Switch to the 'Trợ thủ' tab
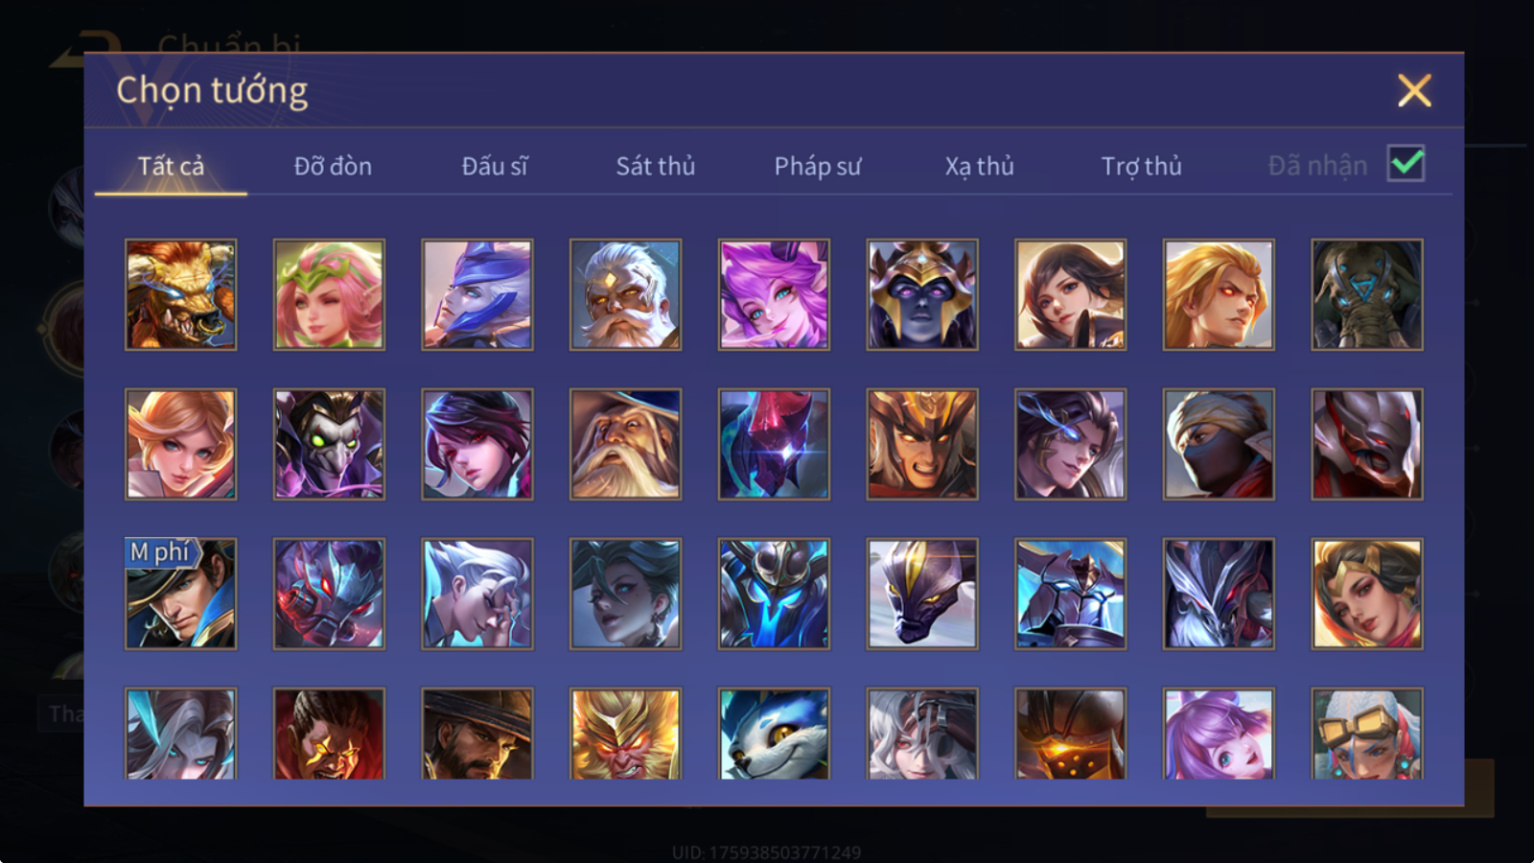Image resolution: width=1534 pixels, height=863 pixels. [x=1141, y=166]
